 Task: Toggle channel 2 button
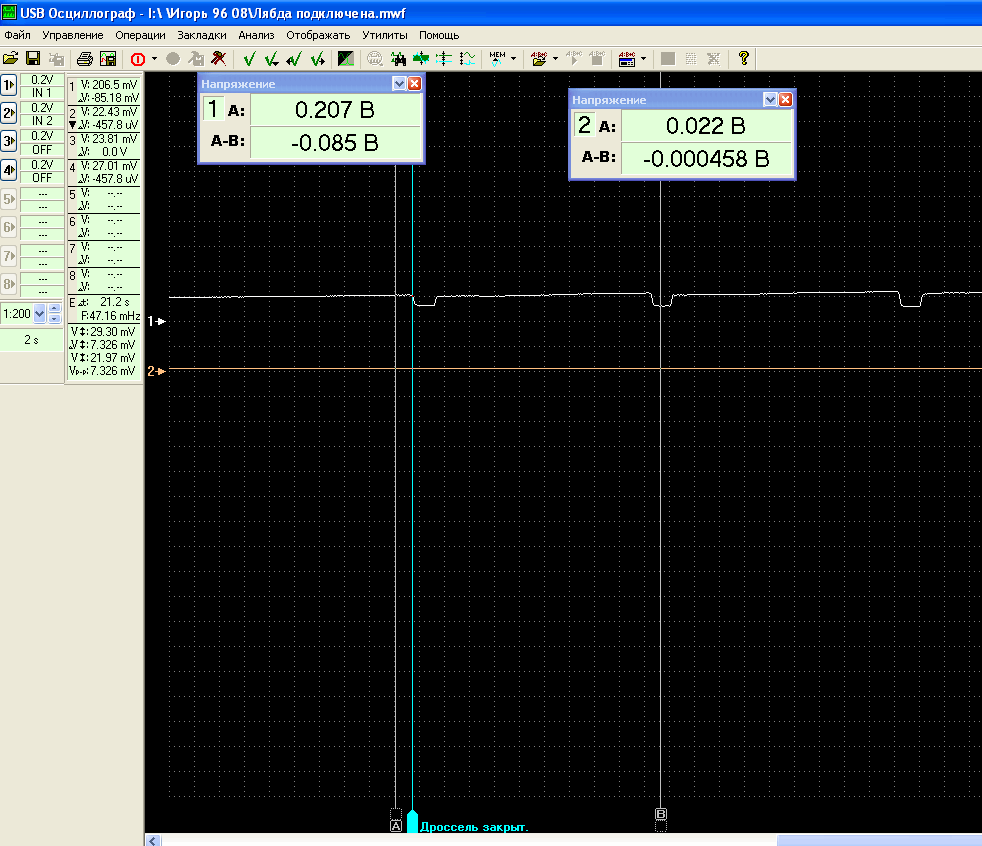click(9, 113)
